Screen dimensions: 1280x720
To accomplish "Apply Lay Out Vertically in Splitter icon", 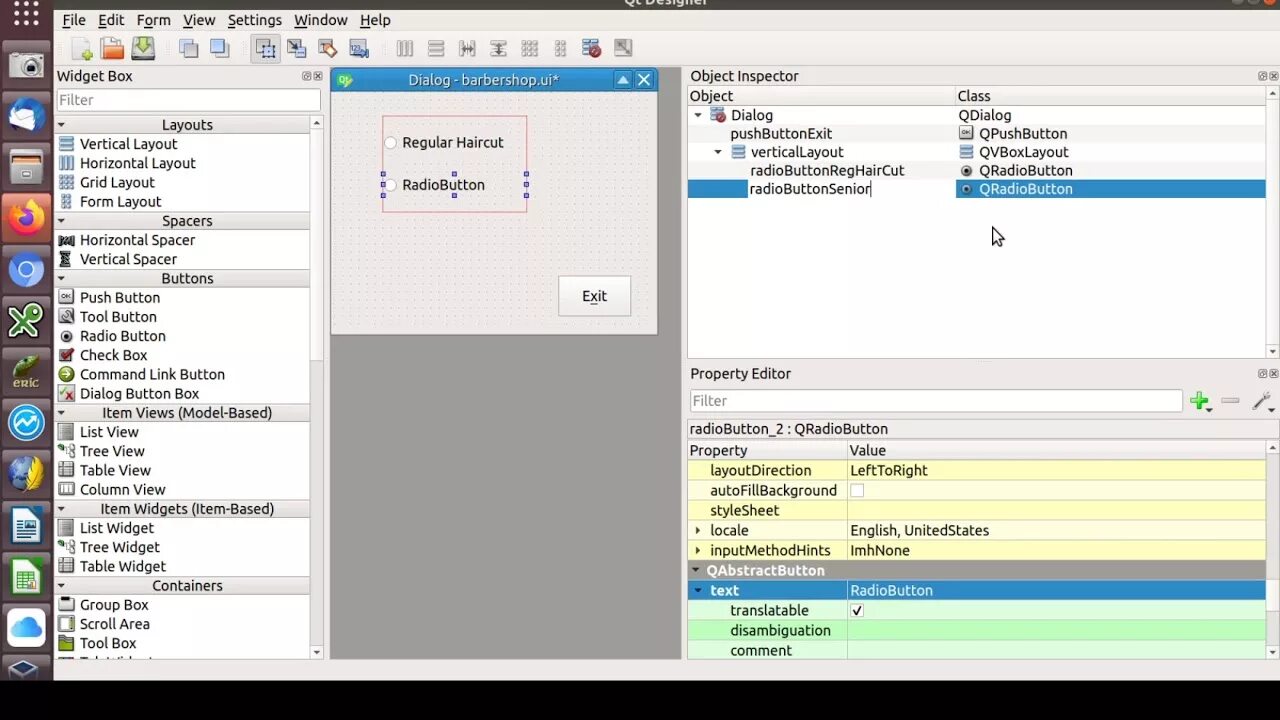I will tap(498, 48).
